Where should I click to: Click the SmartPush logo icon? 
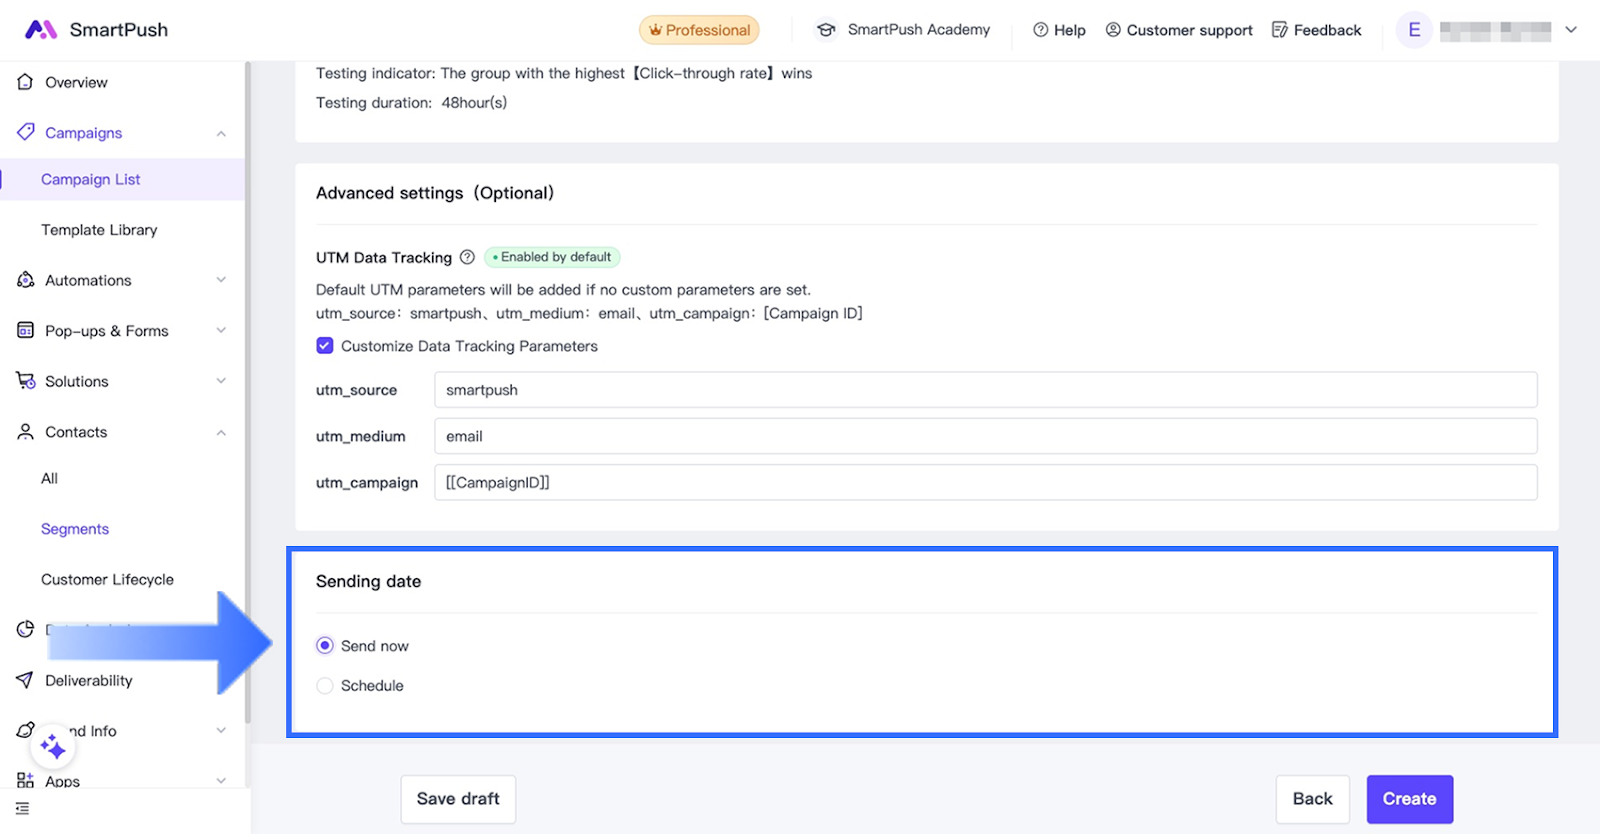click(x=40, y=30)
